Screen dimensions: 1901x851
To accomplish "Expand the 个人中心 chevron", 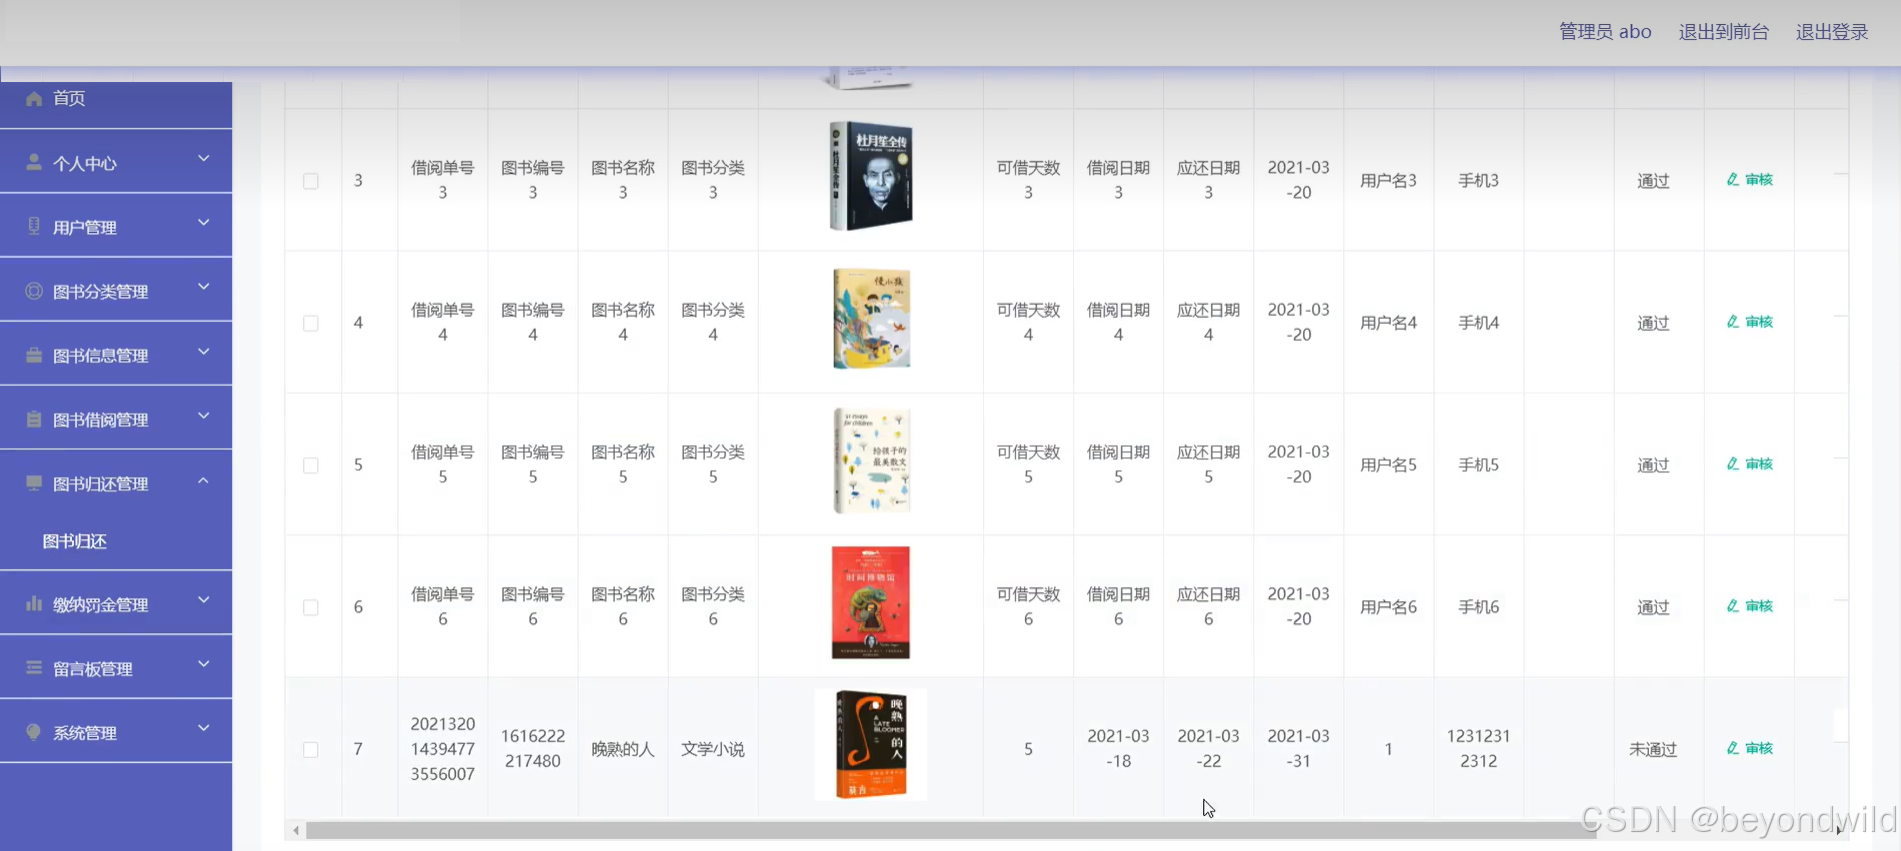I will point(204,158).
